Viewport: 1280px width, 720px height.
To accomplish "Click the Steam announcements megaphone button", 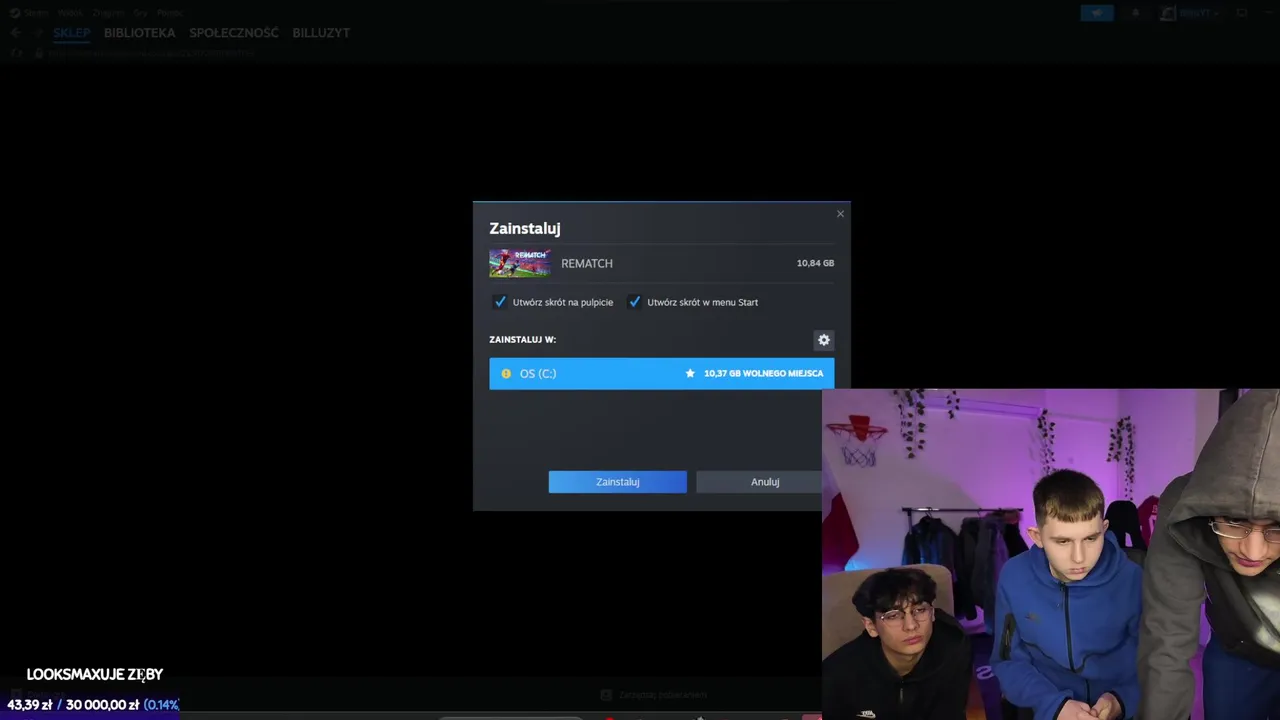I will (x=1097, y=13).
